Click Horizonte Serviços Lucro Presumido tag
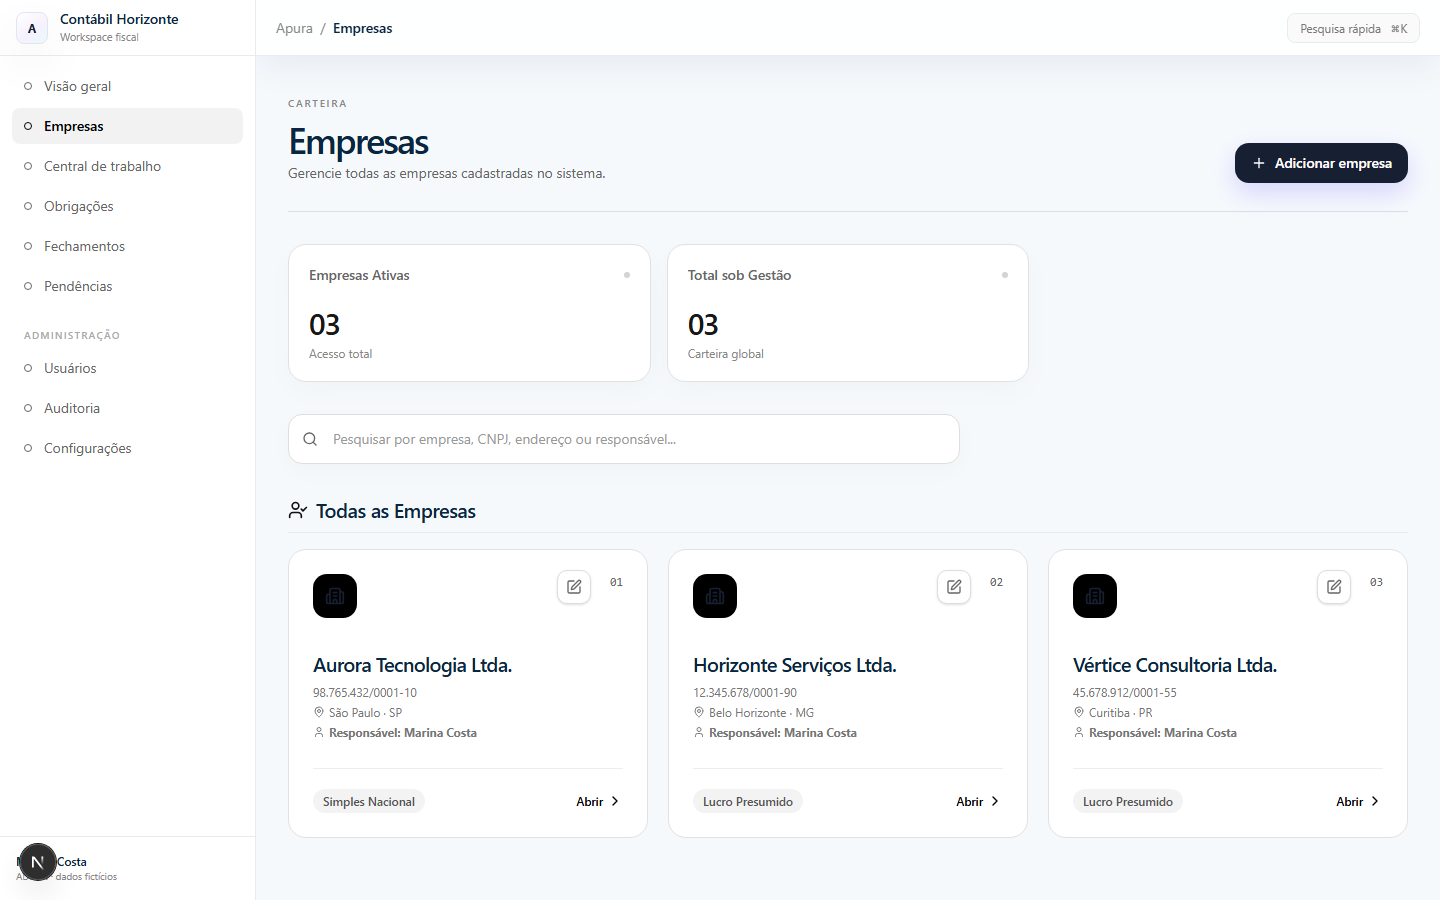1440x900 pixels. tap(748, 802)
